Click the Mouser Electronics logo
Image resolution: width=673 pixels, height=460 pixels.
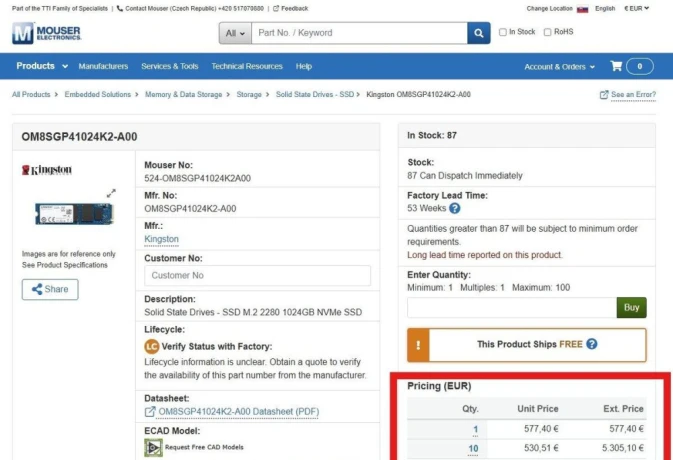tap(46, 33)
